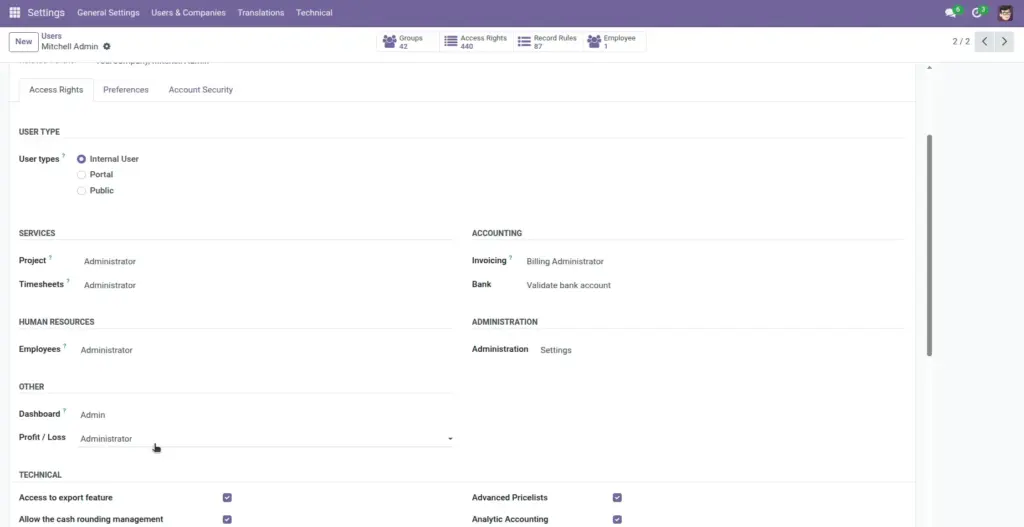
Task: Click the vertical scrollbar thumb
Action: click(929, 245)
